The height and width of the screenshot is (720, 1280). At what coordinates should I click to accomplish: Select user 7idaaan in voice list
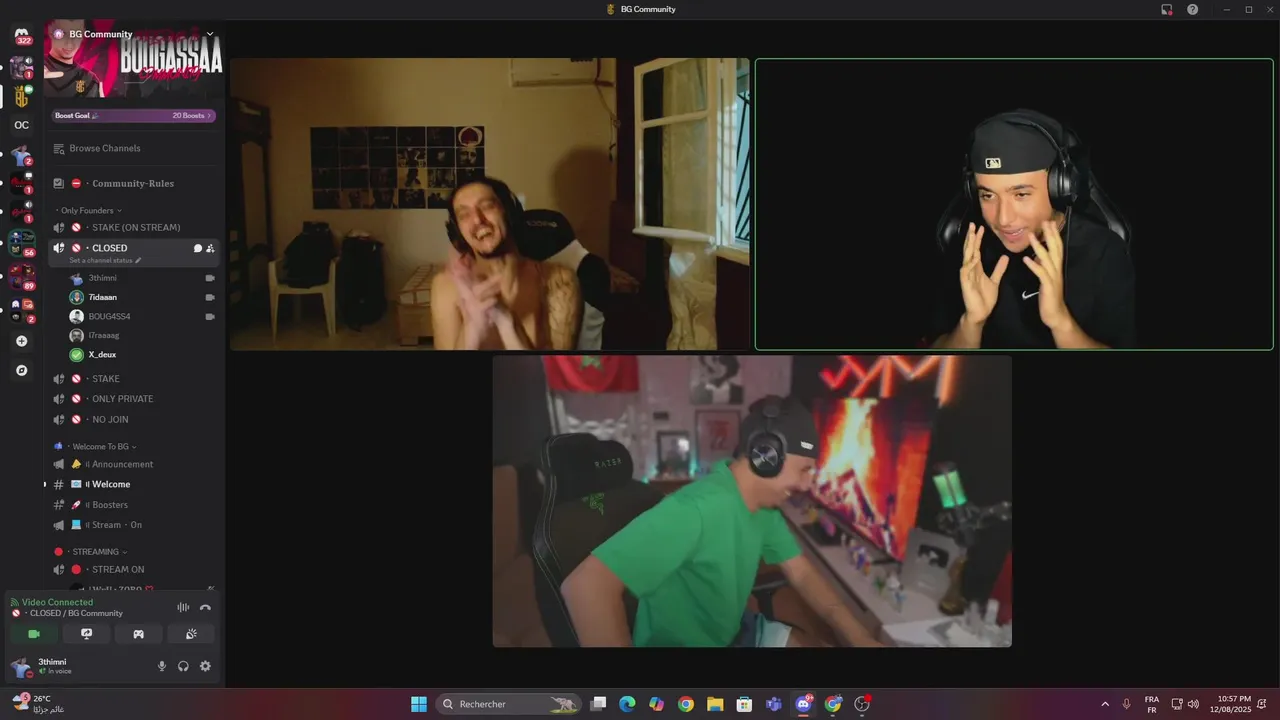[142, 297]
